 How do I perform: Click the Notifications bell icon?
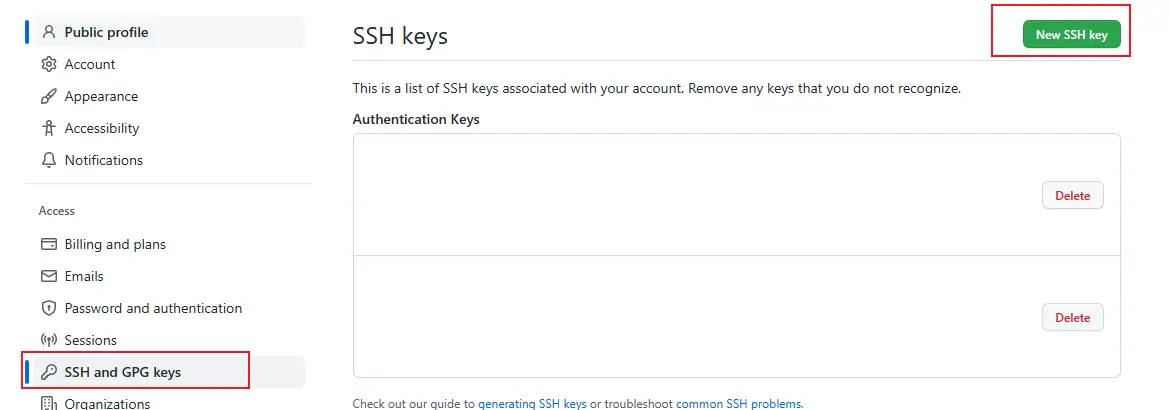pyautogui.click(x=49, y=160)
